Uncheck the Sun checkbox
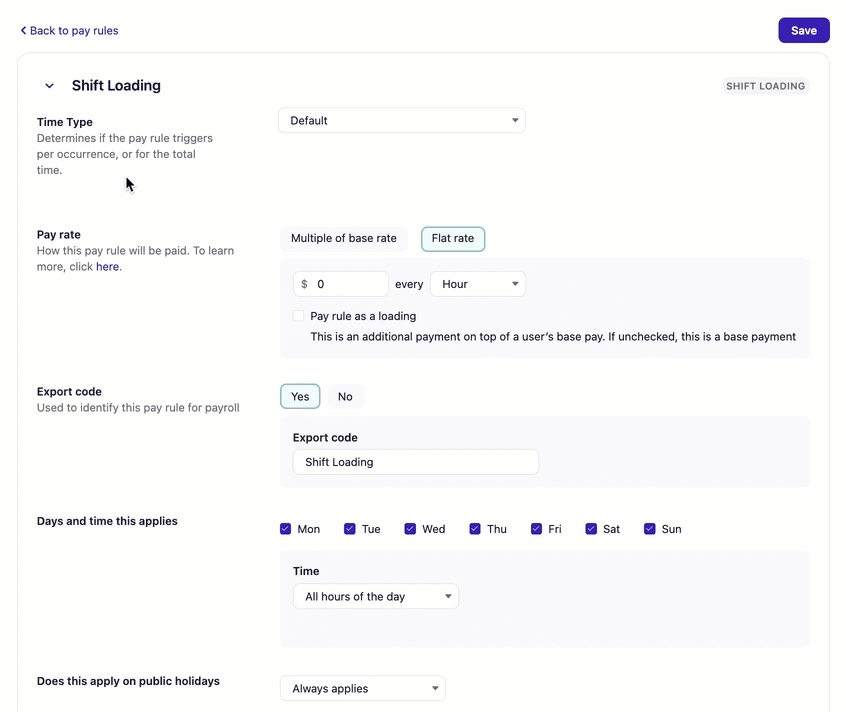Screen dimensions: 846x712 (x=650, y=529)
